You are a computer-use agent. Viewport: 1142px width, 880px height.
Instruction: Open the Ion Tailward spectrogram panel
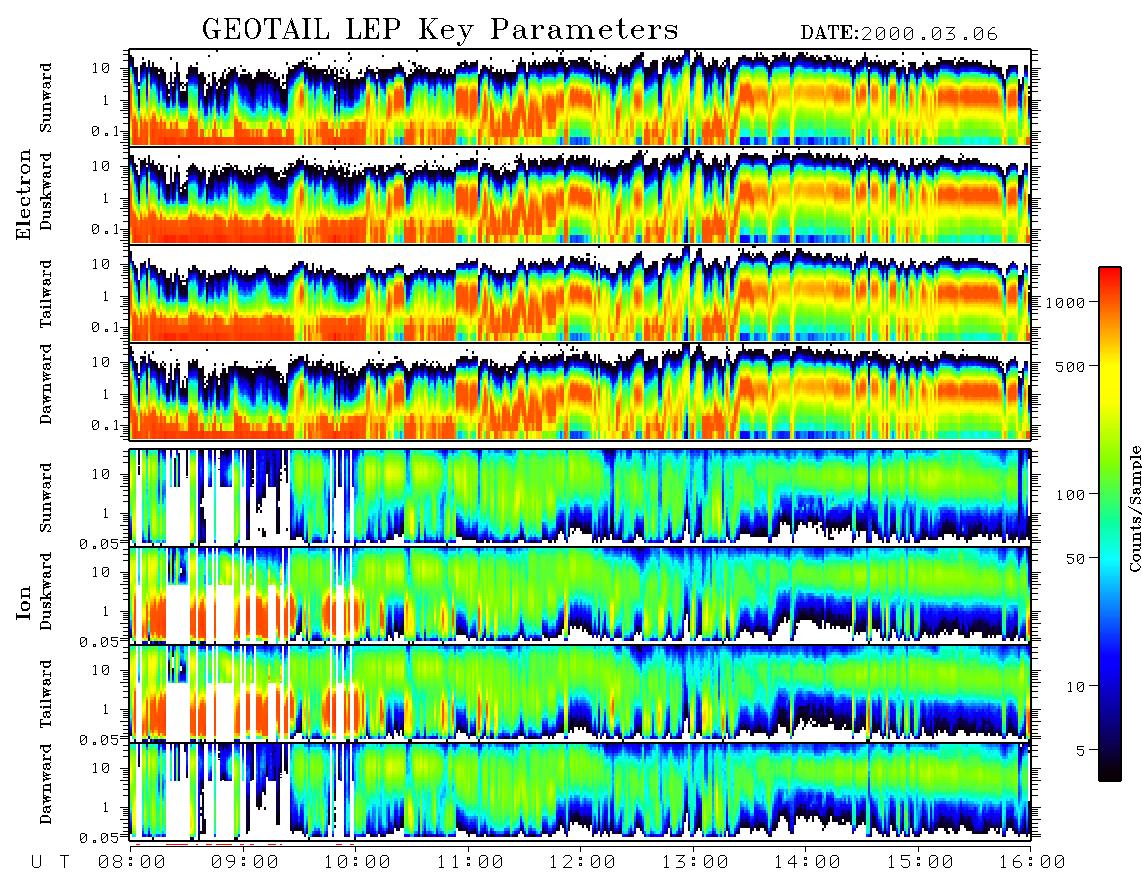580,693
